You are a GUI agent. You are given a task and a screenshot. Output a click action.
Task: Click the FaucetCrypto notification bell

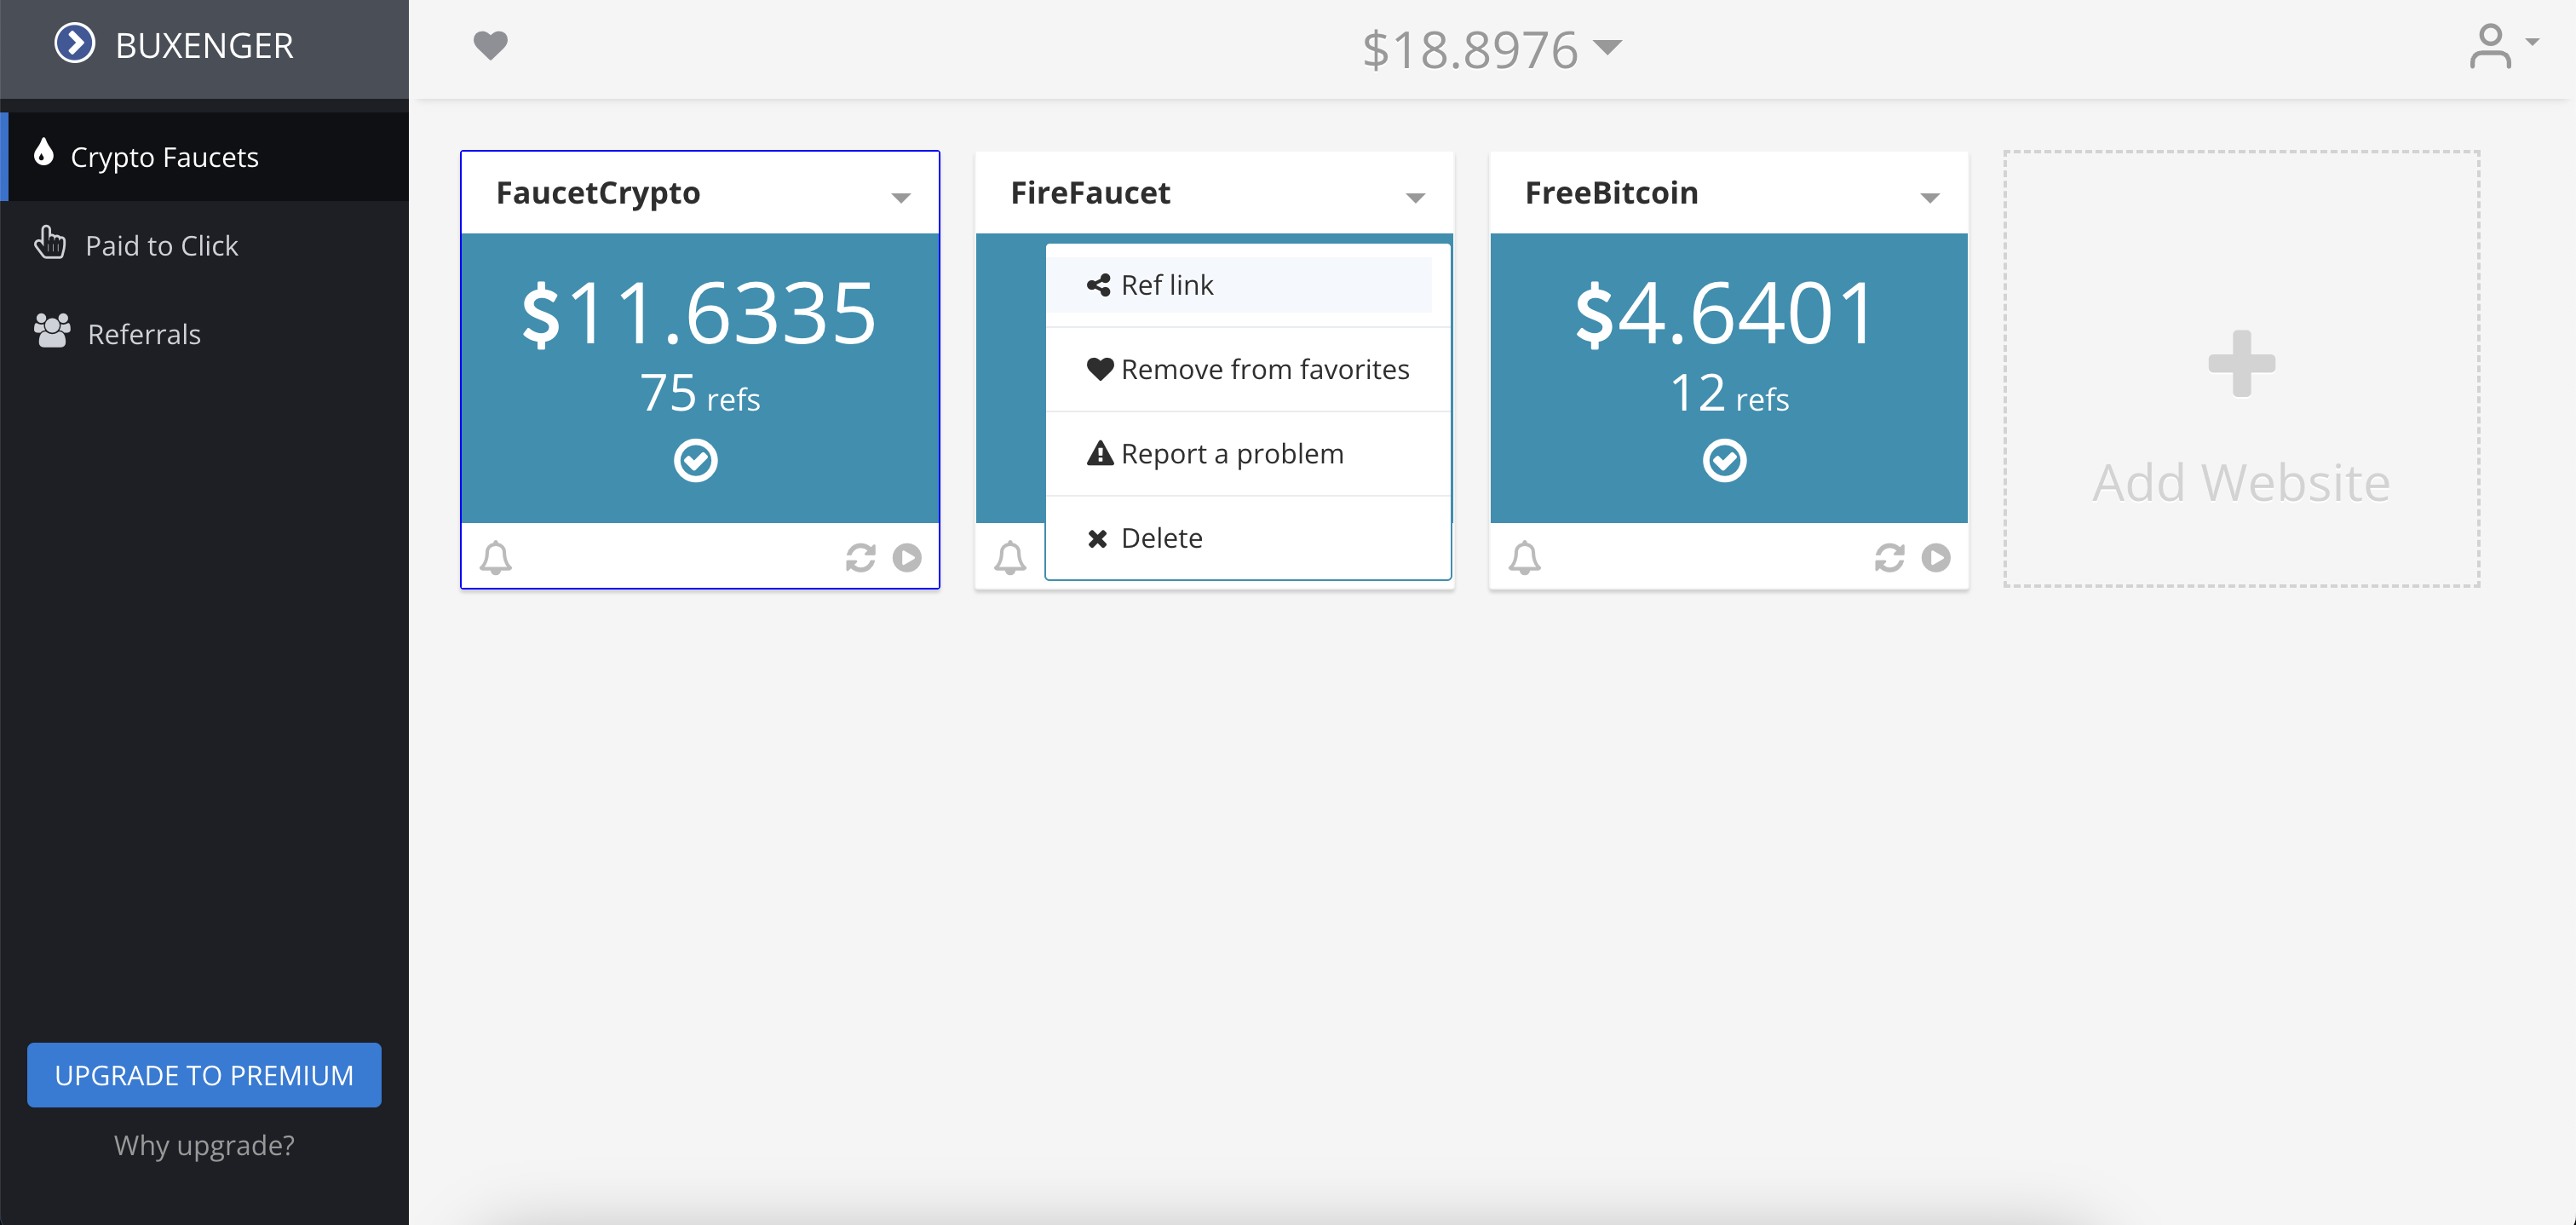[x=497, y=557]
